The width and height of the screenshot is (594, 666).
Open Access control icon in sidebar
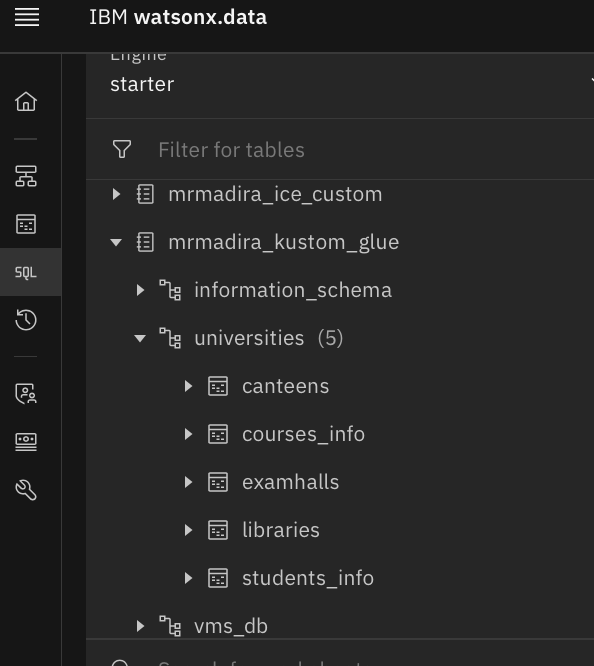coord(26,394)
